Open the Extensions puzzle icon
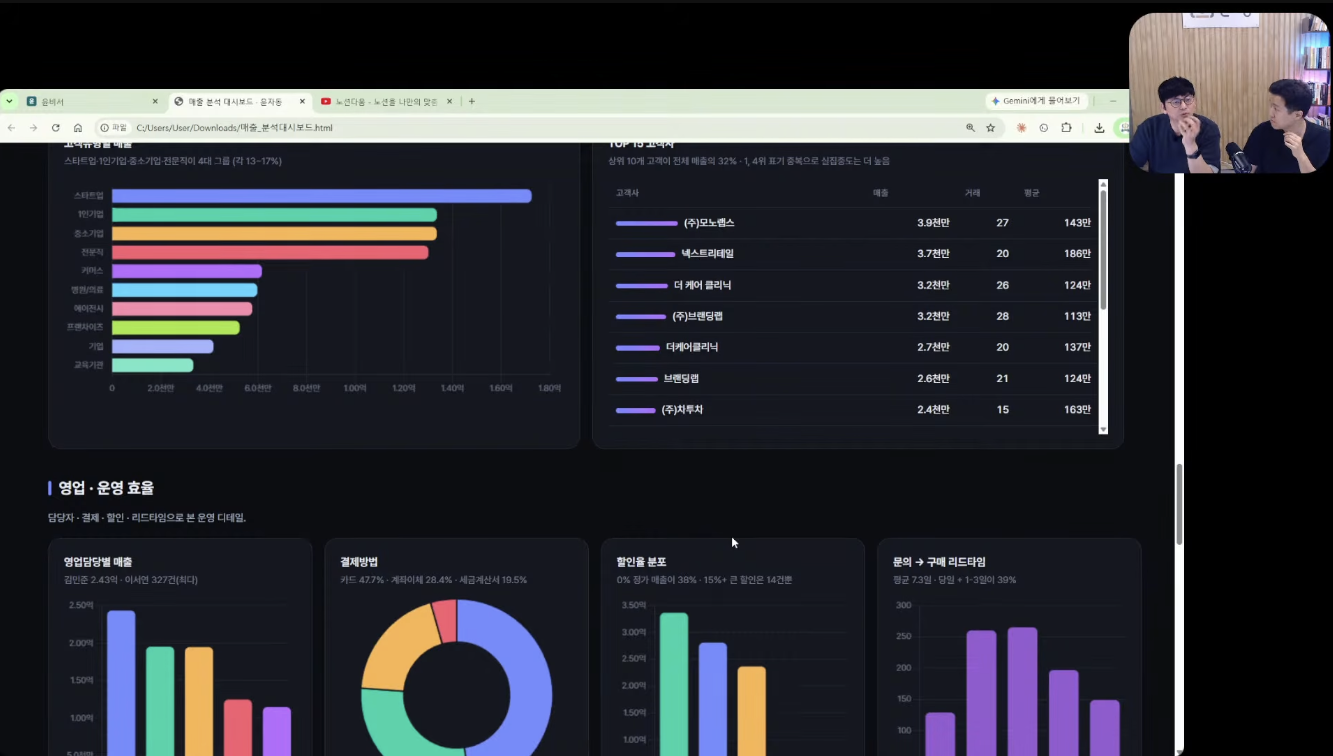 tap(1067, 128)
